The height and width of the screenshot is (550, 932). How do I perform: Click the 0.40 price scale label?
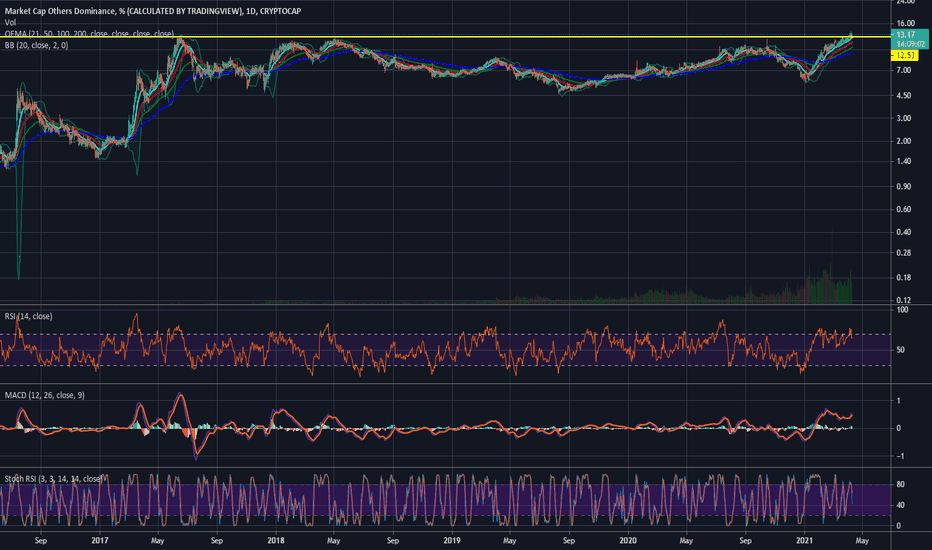[x=903, y=232]
